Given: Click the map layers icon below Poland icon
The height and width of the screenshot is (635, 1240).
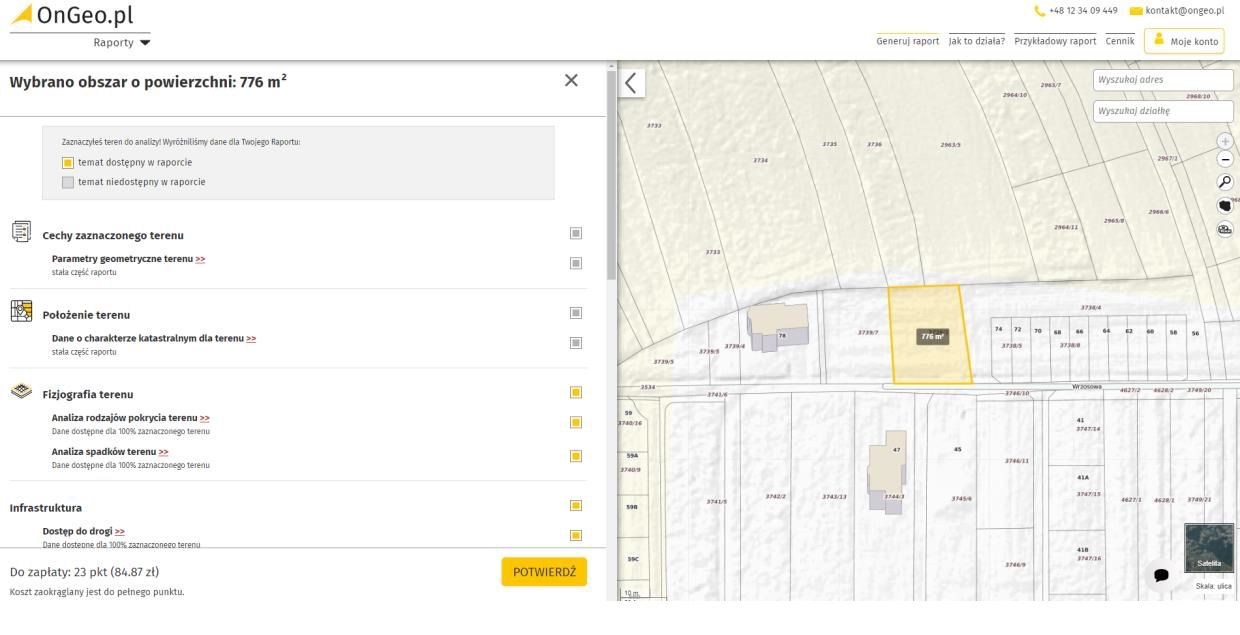Looking at the screenshot, I should 1224,229.
